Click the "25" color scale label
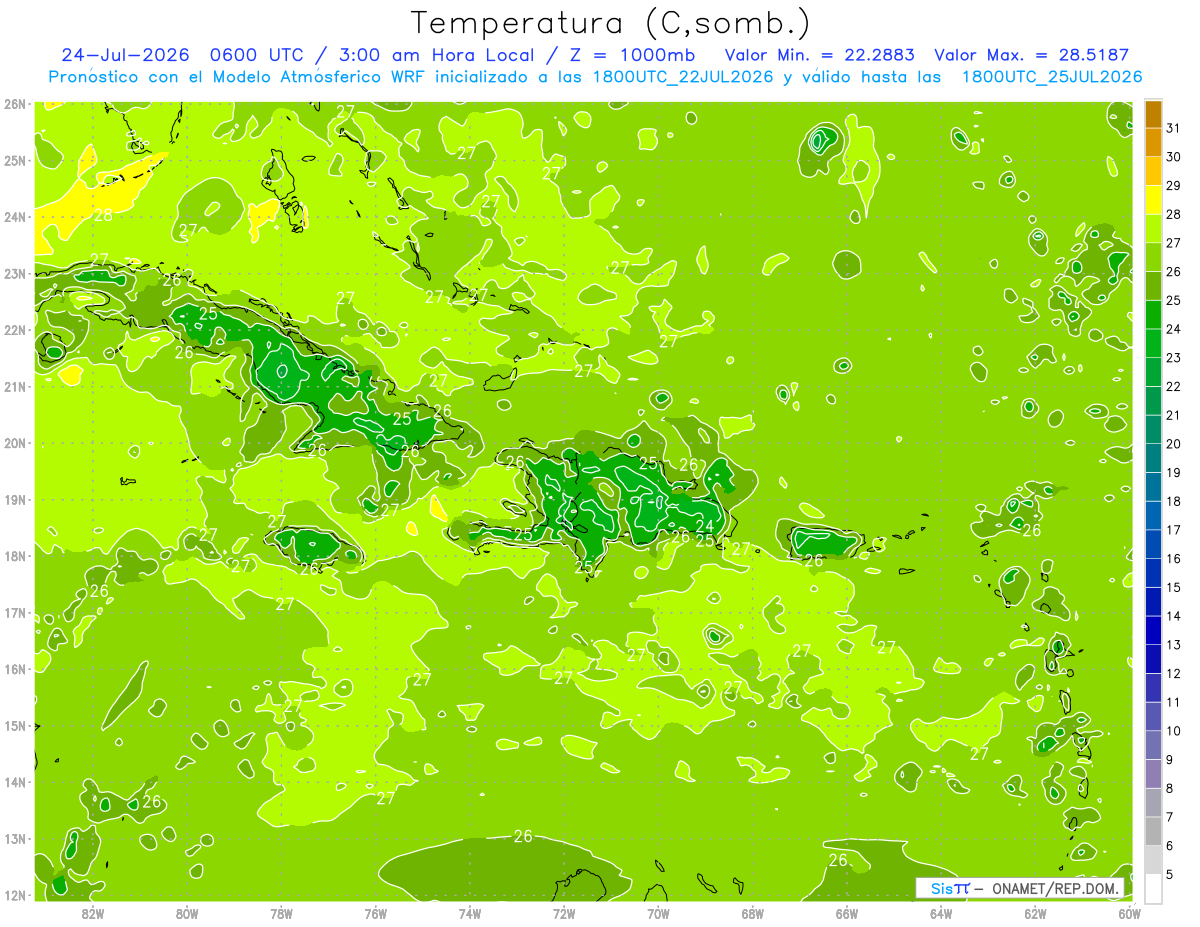The width and height of the screenshot is (1200, 927). coord(1173,301)
